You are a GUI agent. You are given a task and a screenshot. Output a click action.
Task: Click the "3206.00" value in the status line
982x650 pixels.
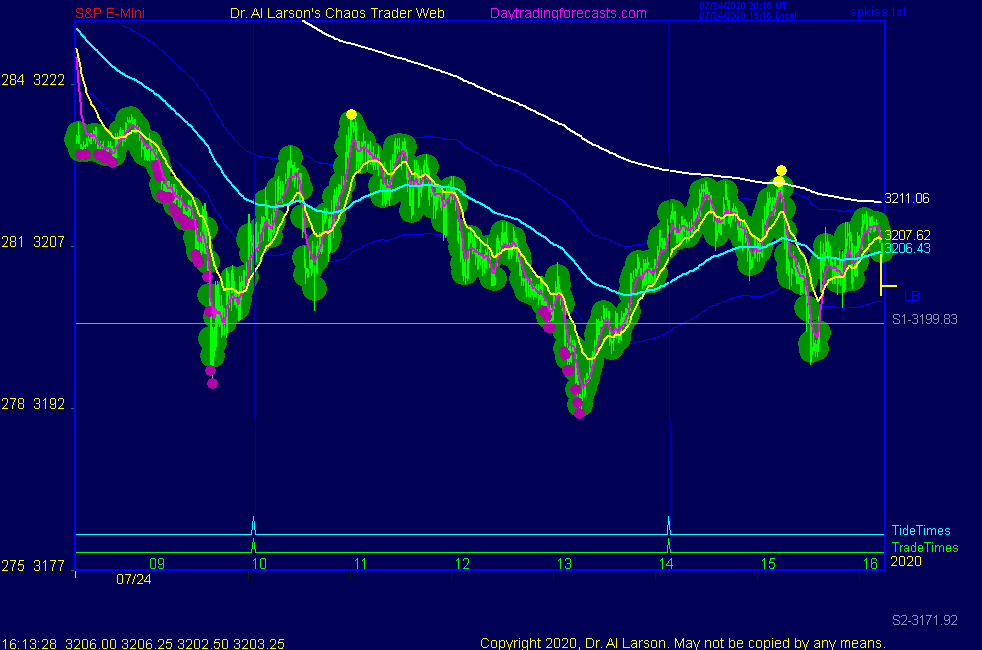(91, 644)
